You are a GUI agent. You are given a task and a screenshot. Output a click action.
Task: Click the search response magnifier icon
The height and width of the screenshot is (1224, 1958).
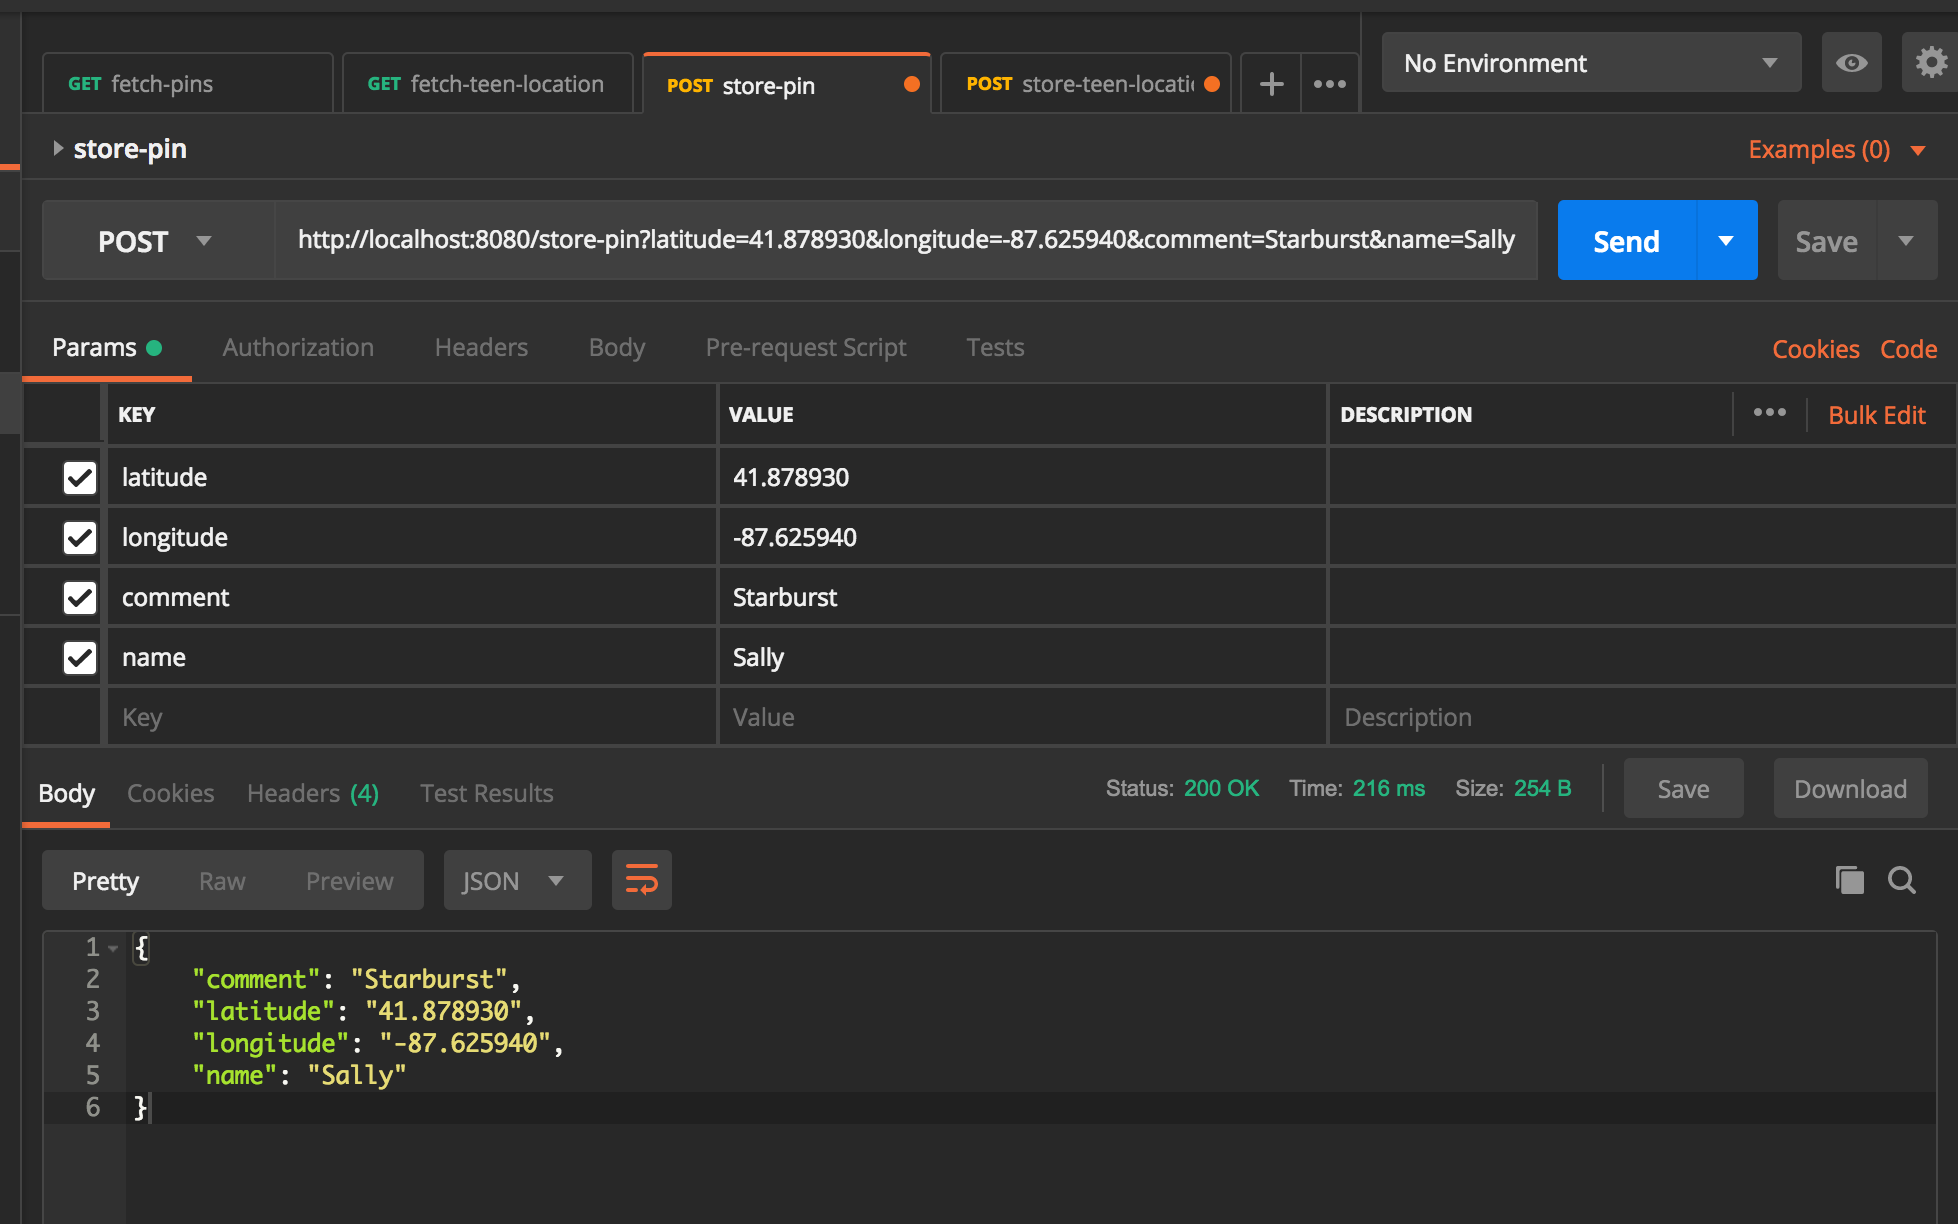[1901, 880]
